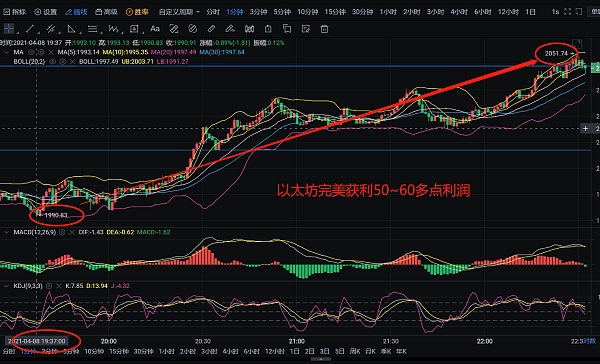The image size is (600, 364).
Task: Click the 21:00 time axis label
Action: pyautogui.click(x=297, y=341)
